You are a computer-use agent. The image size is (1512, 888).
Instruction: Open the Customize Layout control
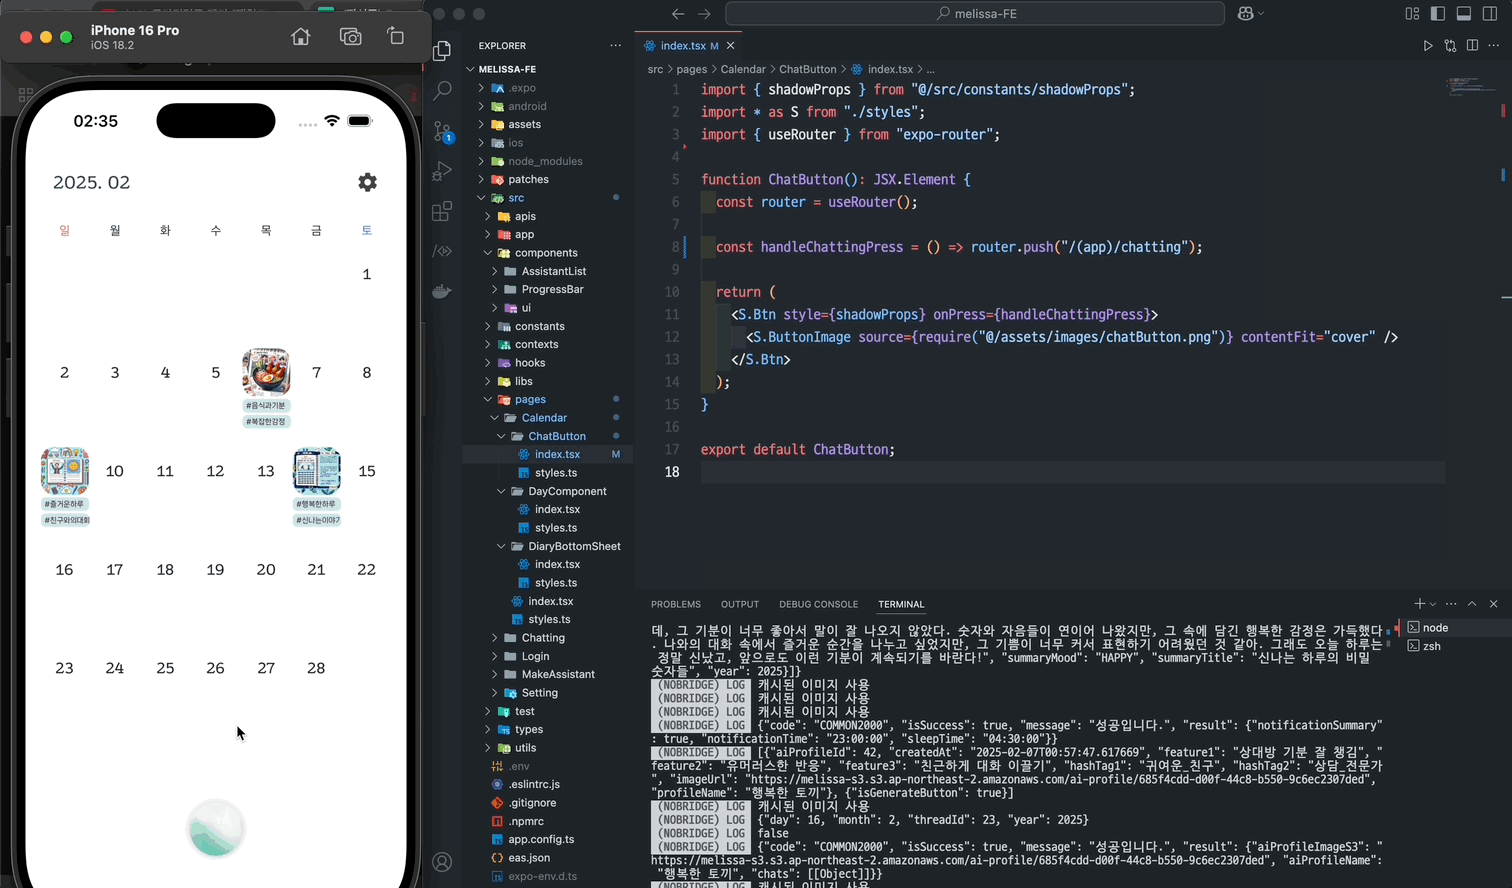[1412, 14]
